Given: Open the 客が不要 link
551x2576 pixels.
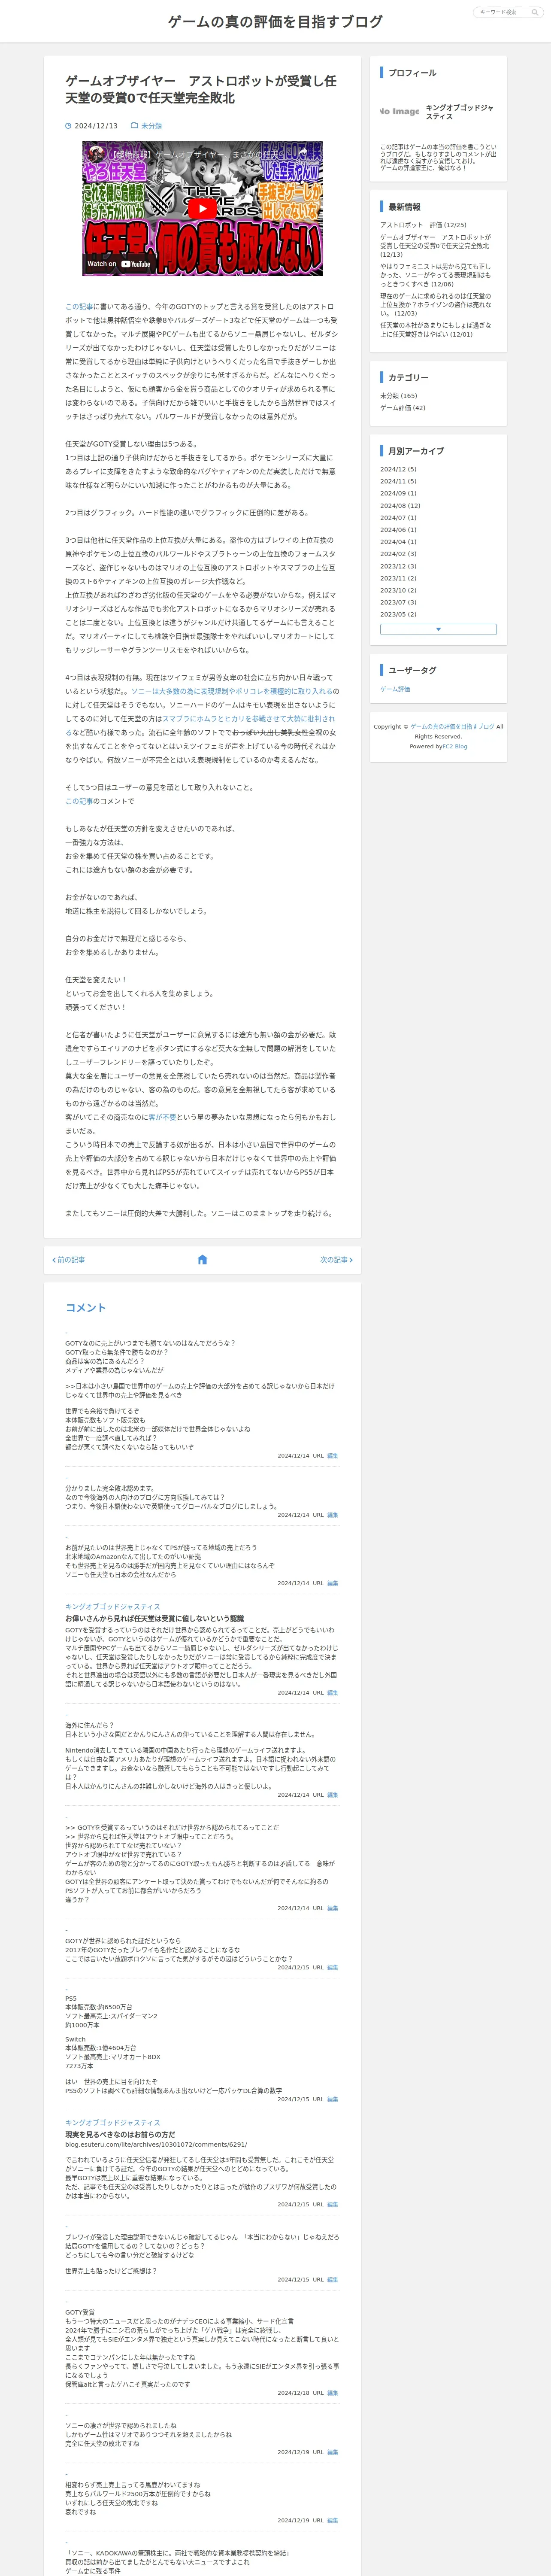Looking at the screenshot, I should coord(162,1117).
